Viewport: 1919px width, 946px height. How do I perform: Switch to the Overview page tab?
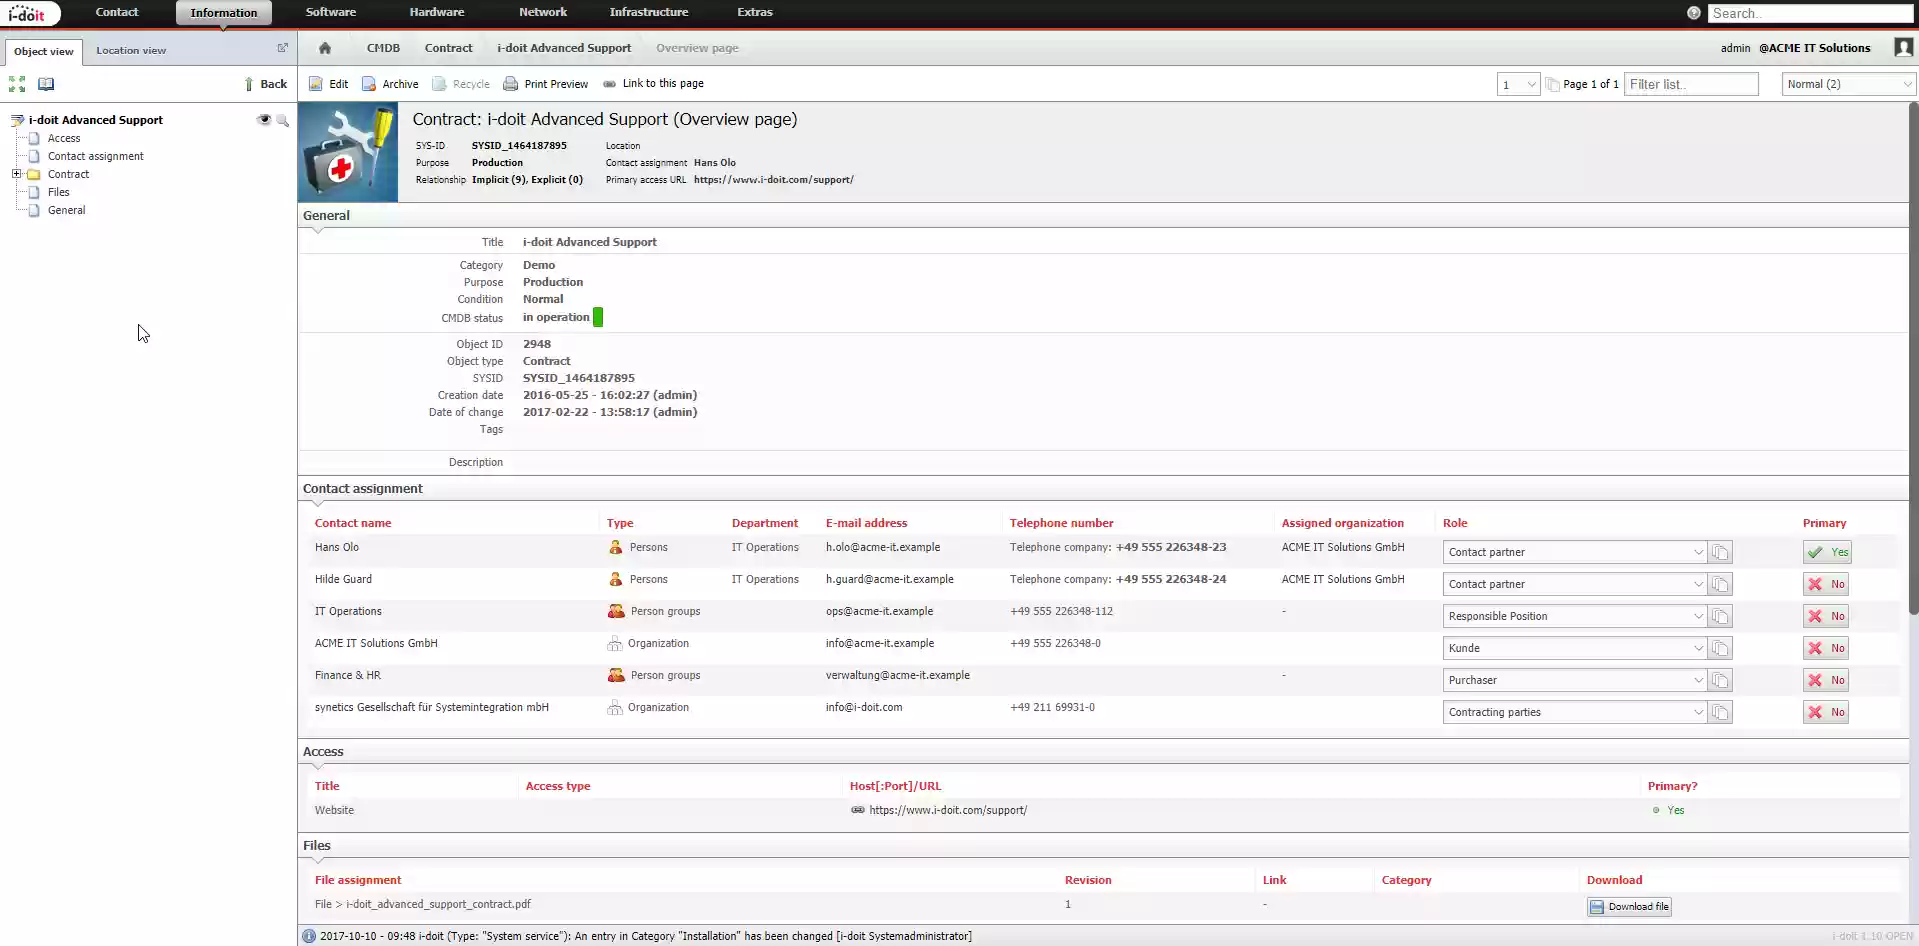point(697,47)
